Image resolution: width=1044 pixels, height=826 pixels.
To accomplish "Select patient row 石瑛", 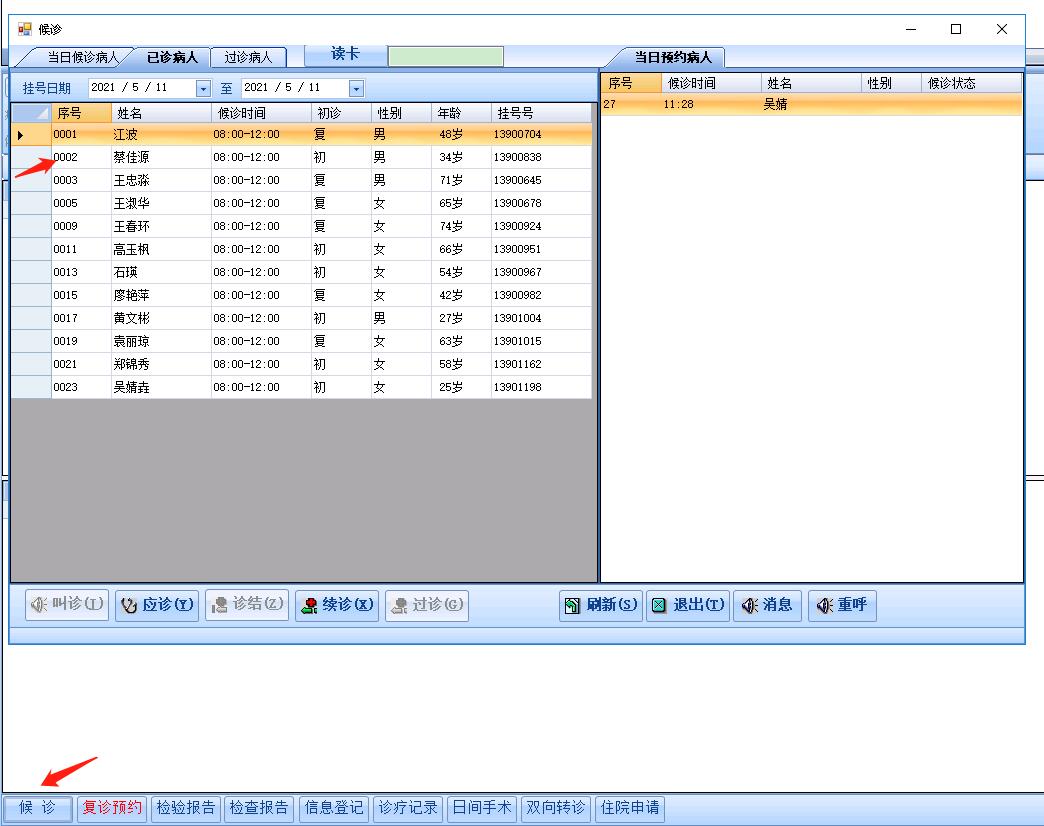I will [302, 272].
